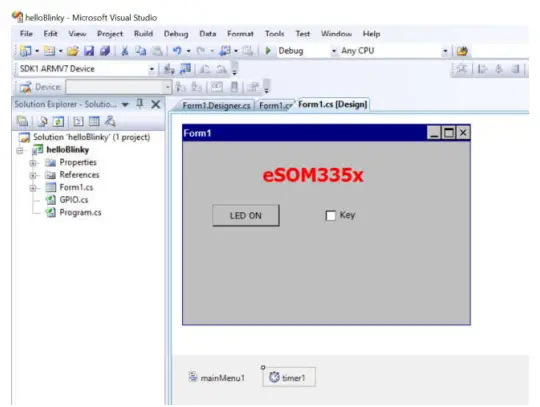Expand the Properties tree node

pos(33,163)
